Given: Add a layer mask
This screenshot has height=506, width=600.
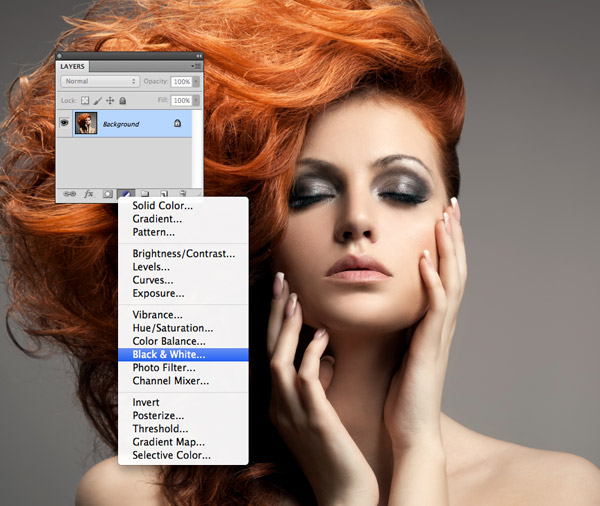Looking at the screenshot, I should [x=108, y=194].
